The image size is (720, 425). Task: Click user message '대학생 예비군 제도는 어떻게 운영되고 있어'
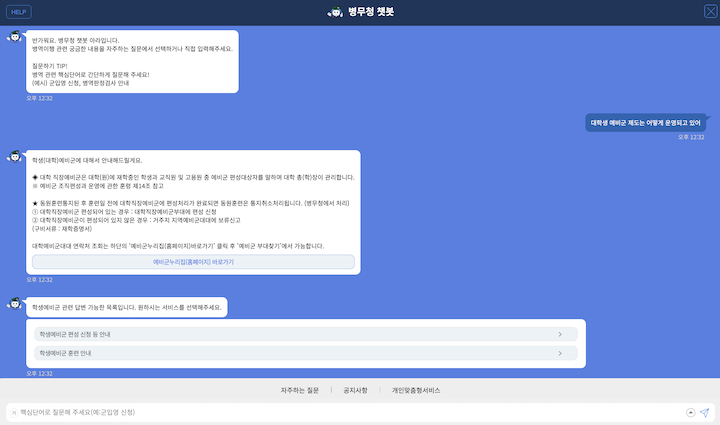(645, 123)
